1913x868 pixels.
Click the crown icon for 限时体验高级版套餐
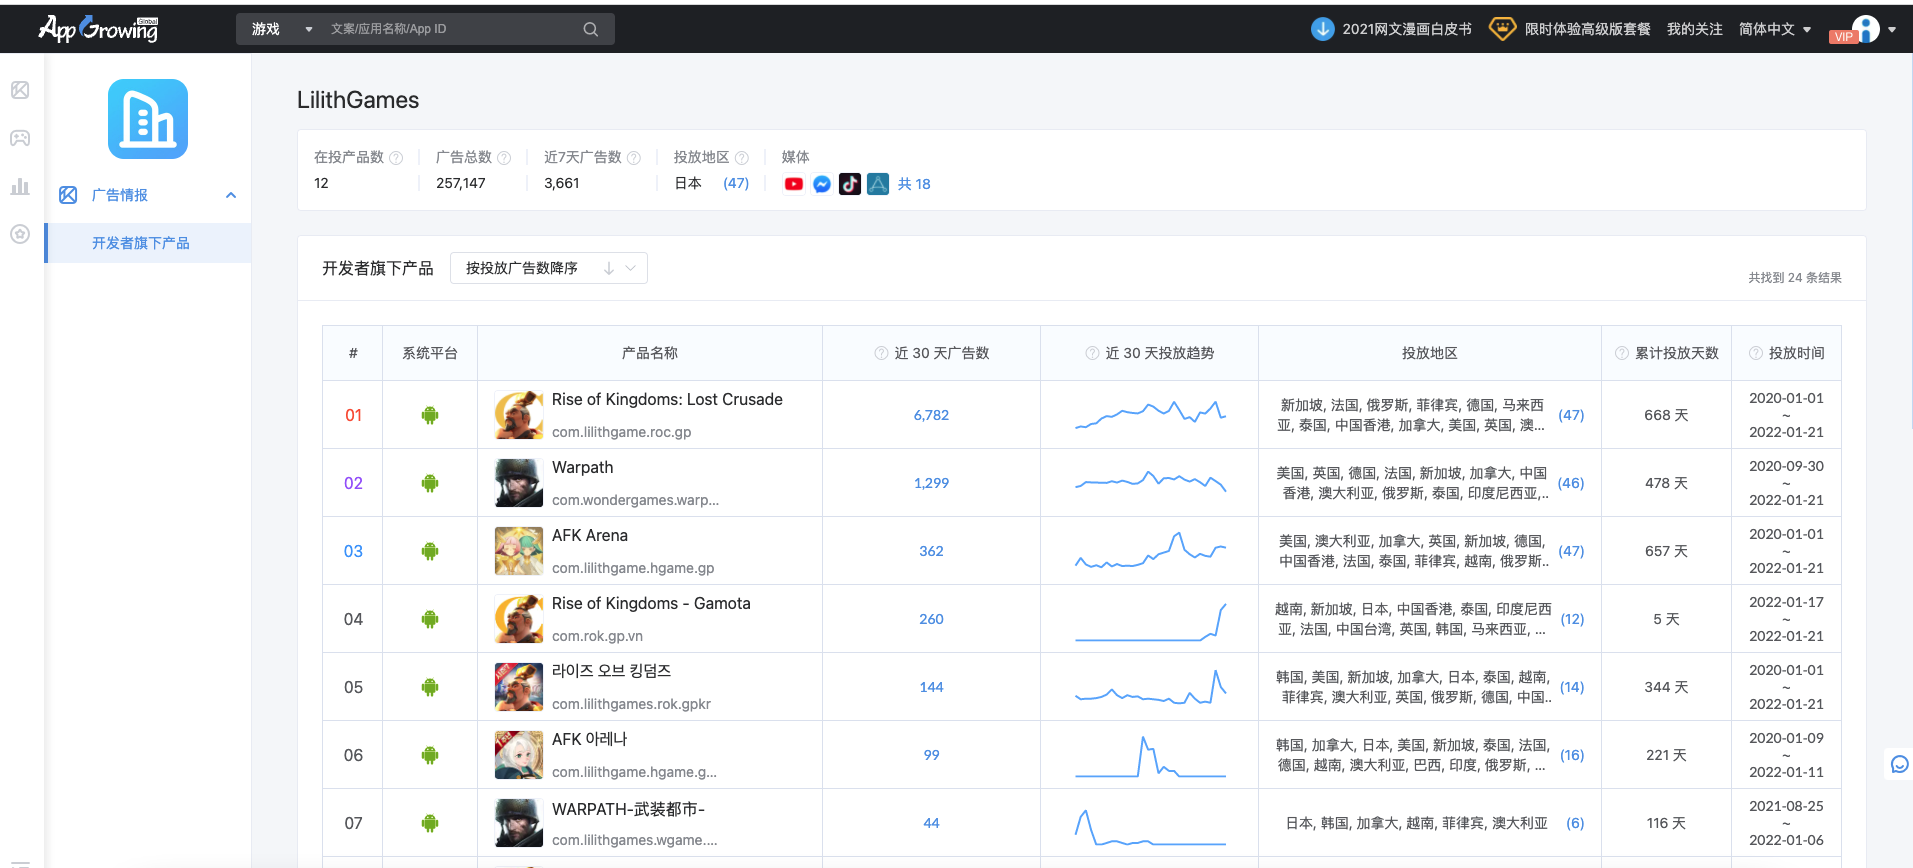[1502, 29]
